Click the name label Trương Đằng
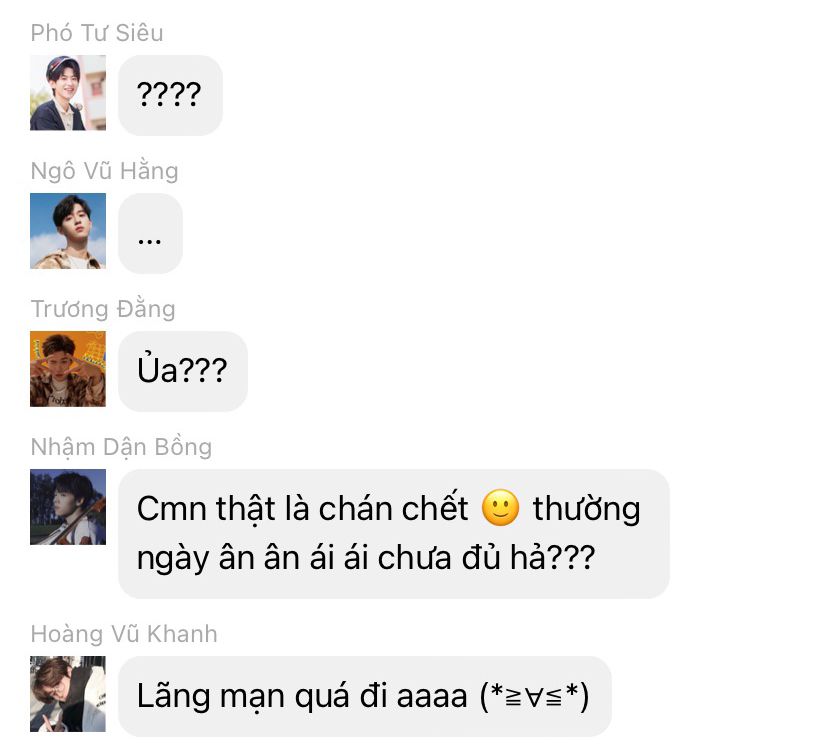Image resolution: width=828 pixels, height=754 pixels. pos(103,309)
